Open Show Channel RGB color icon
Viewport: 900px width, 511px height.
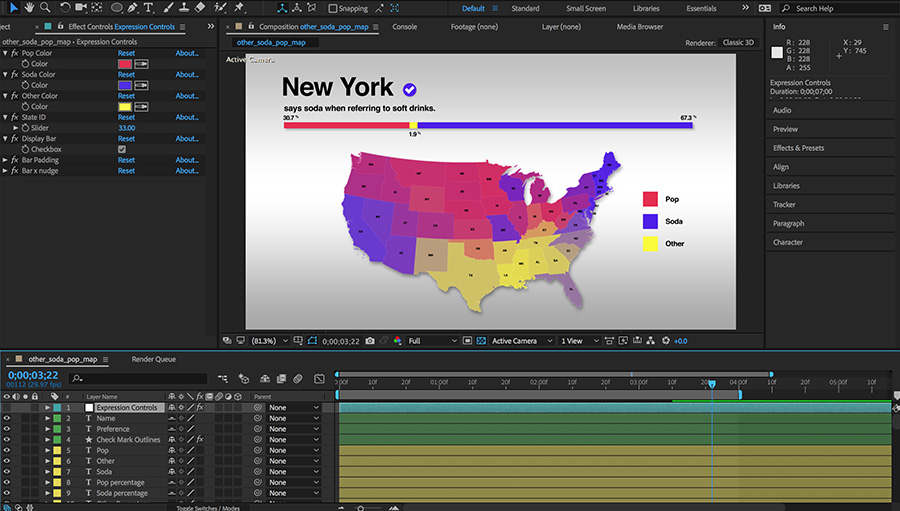point(397,341)
